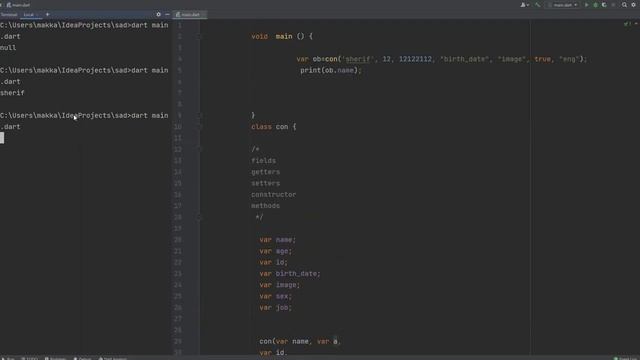Click the Stop icon in top toolbar
This screenshot has width=640, height=360.
coord(613,5)
